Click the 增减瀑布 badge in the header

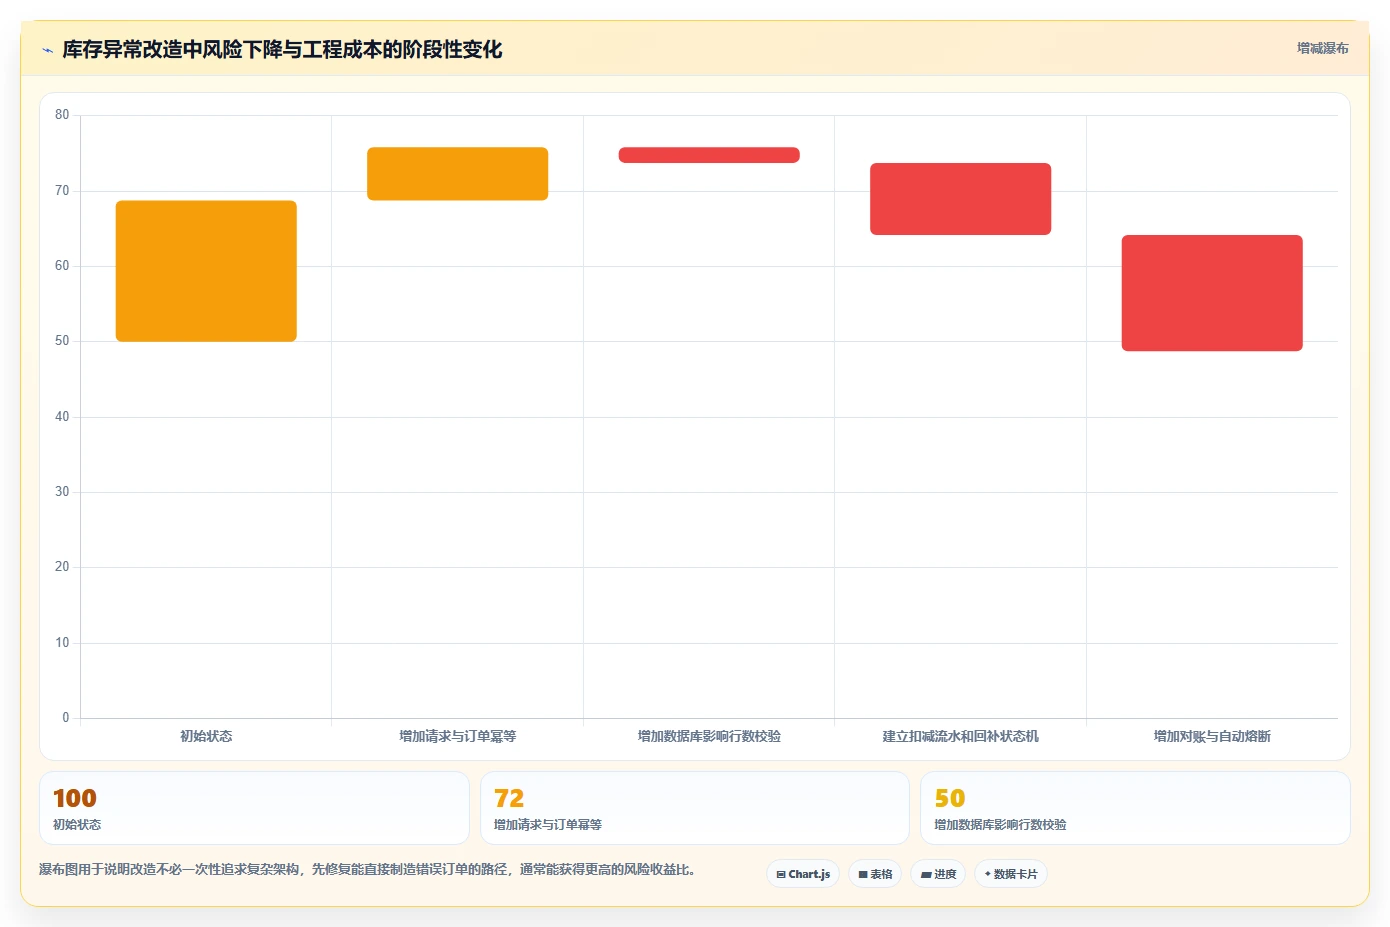pyautogui.click(x=1322, y=48)
